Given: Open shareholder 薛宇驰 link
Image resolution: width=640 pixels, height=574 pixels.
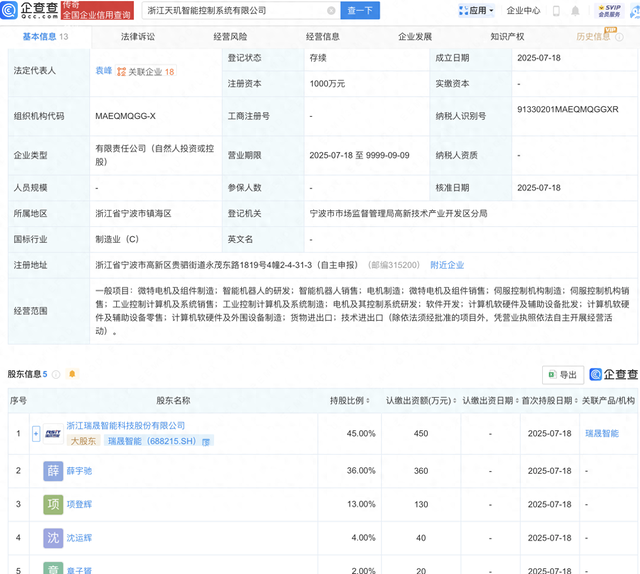Looking at the screenshot, I should click(x=79, y=471).
